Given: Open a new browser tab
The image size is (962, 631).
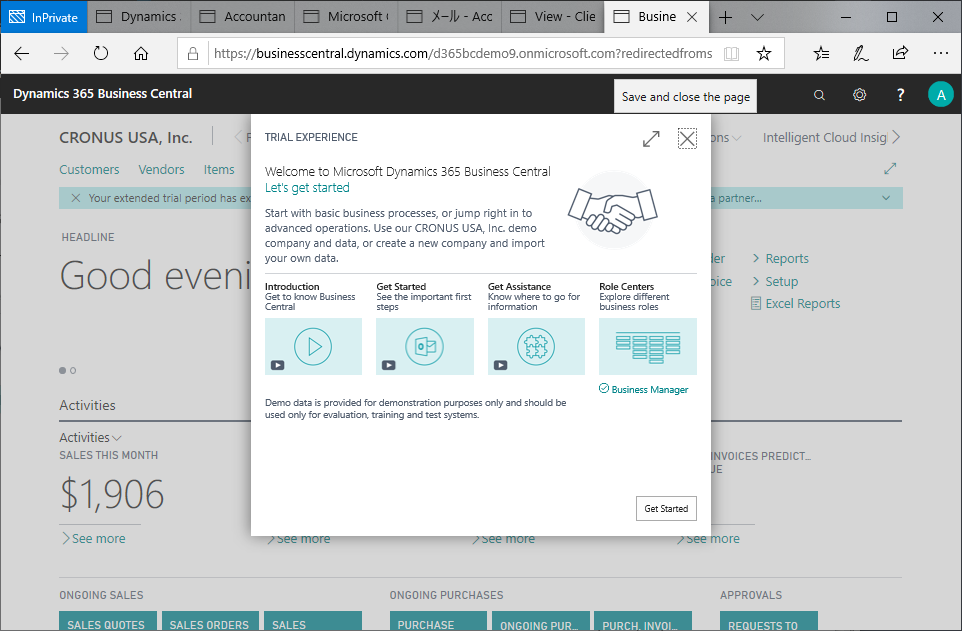Looking at the screenshot, I should [x=725, y=17].
